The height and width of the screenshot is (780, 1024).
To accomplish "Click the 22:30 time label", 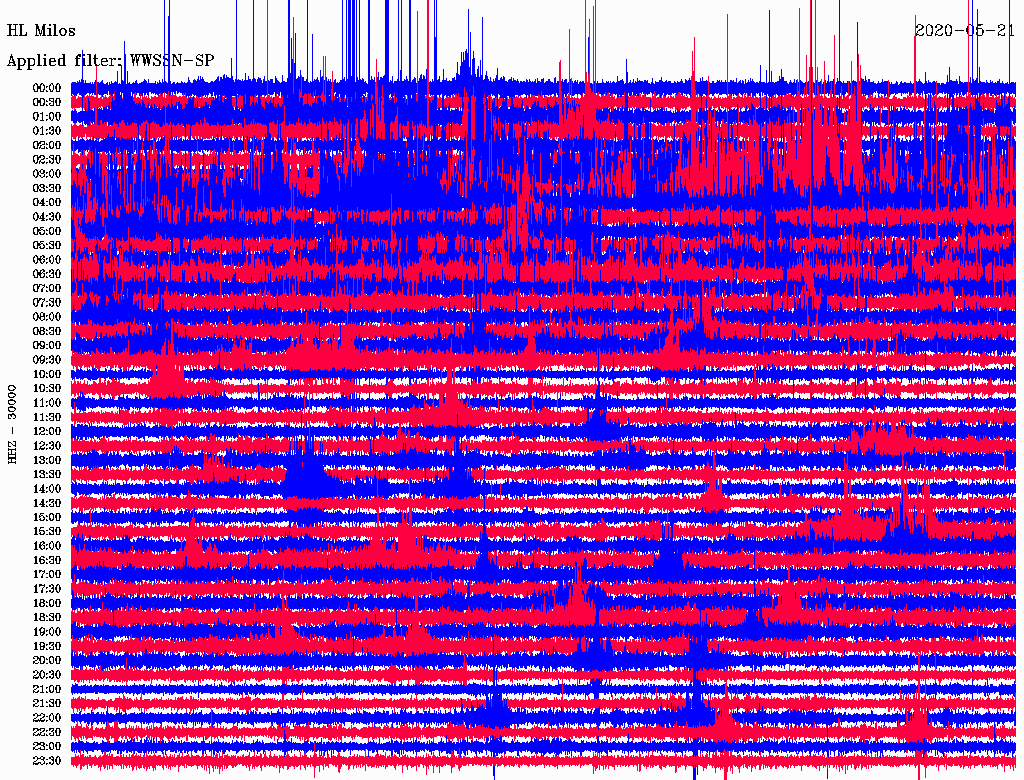I will click(x=47, y=732).
